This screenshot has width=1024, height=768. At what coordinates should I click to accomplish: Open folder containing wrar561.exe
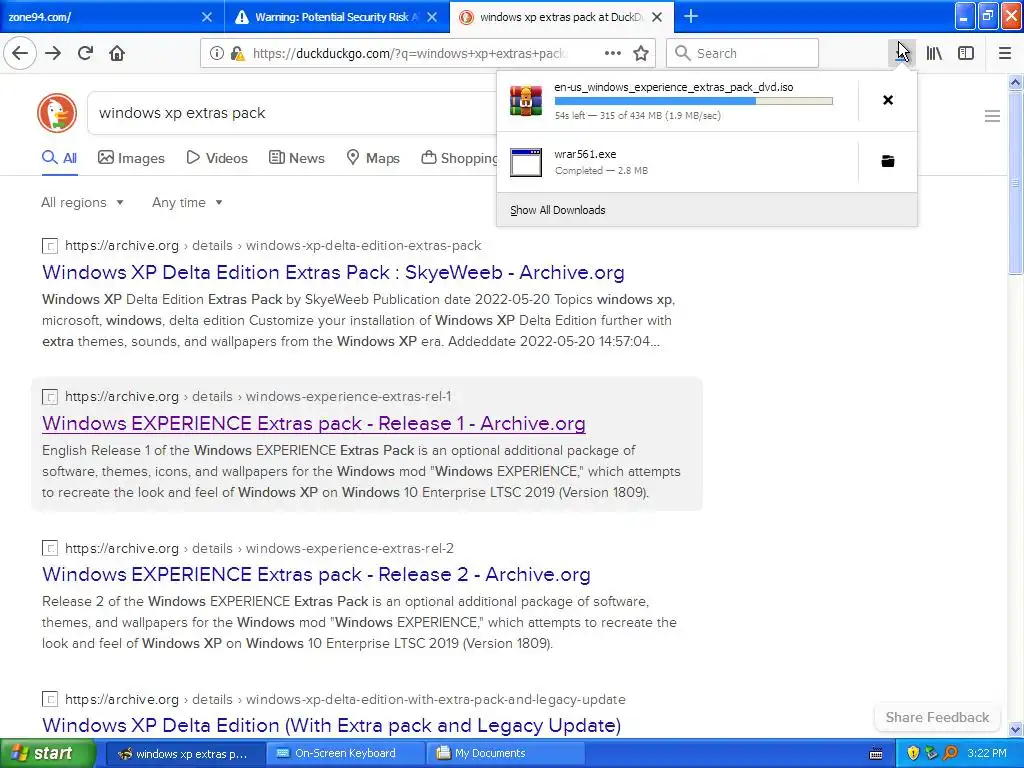pos(888,161)
